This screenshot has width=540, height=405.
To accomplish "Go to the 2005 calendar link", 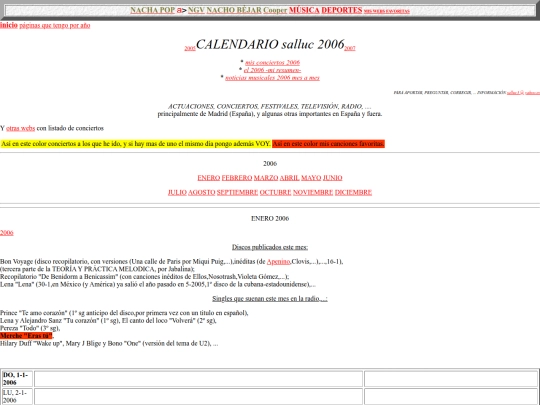I will click(x=190, y=49).
